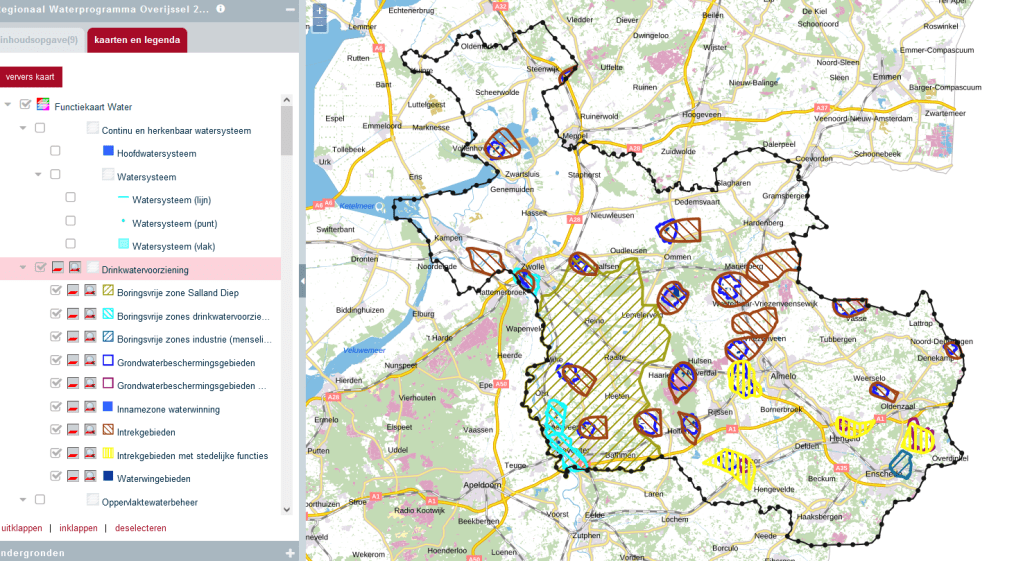Click the transparency icon for Intrekgebieden
Screen dimensions: 1023x561
pos(73,432)
